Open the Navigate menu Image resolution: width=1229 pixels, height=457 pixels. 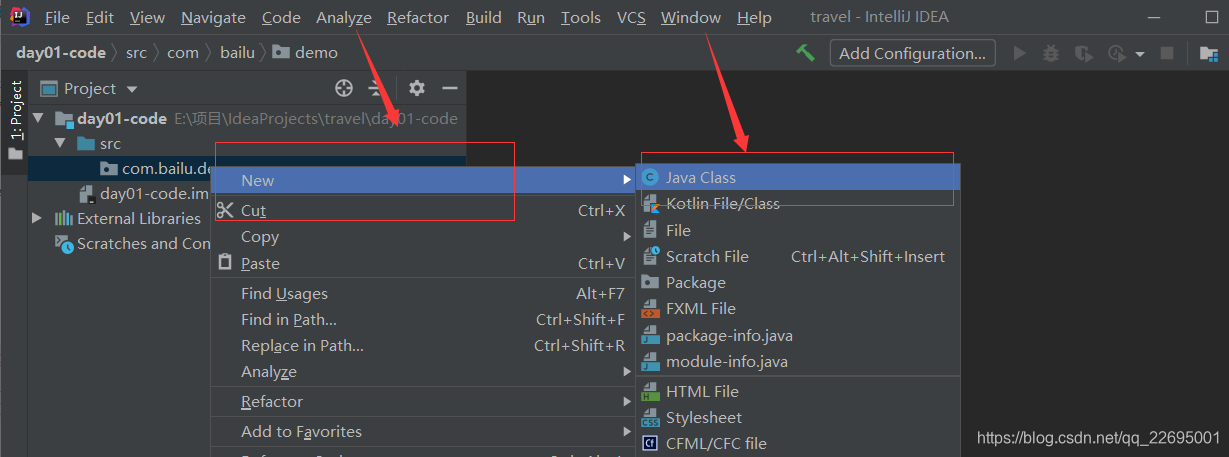click(x=213, y=18)
